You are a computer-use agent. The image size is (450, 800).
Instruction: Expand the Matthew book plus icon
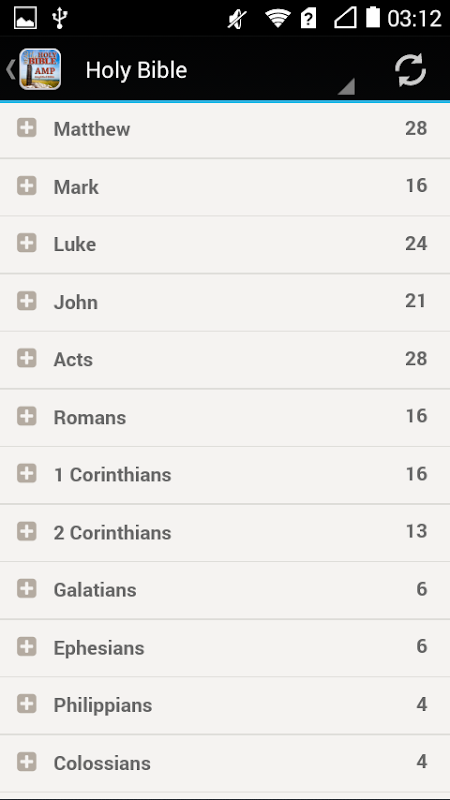coord(27,128)
